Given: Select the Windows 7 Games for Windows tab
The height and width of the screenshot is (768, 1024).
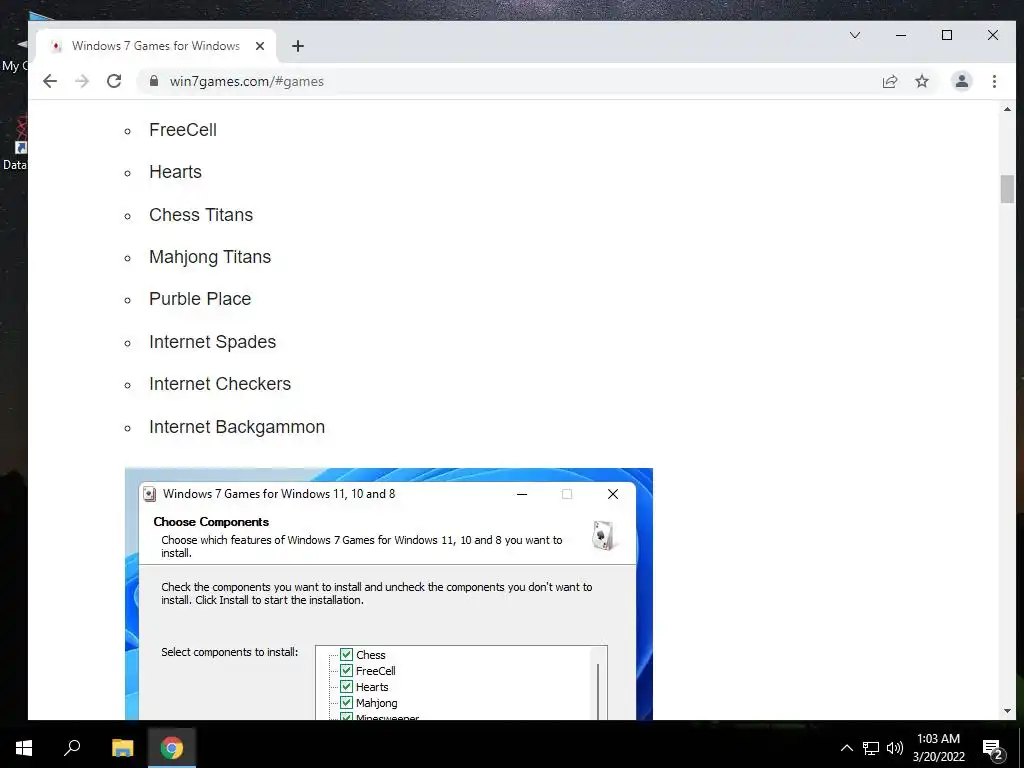Looking at the screenshot, I should (155, 46).
